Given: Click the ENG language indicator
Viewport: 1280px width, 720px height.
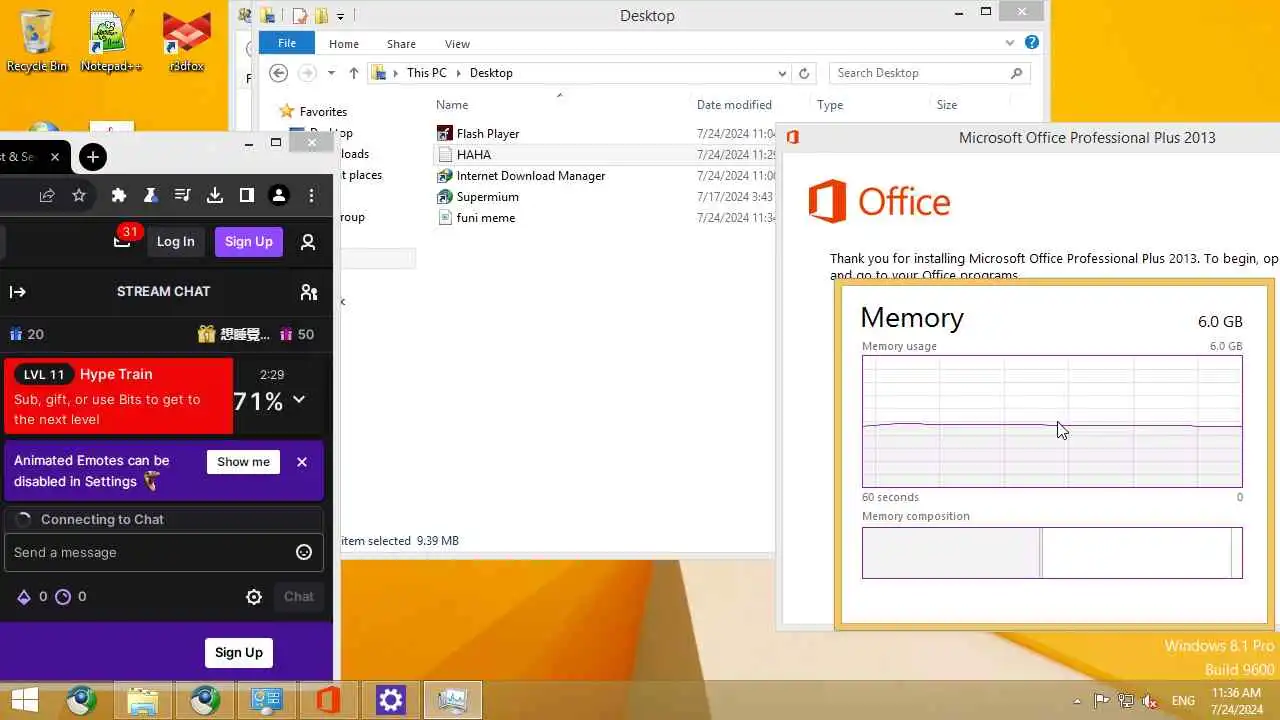Looking at the screenshot, I should pos(1183,701).
